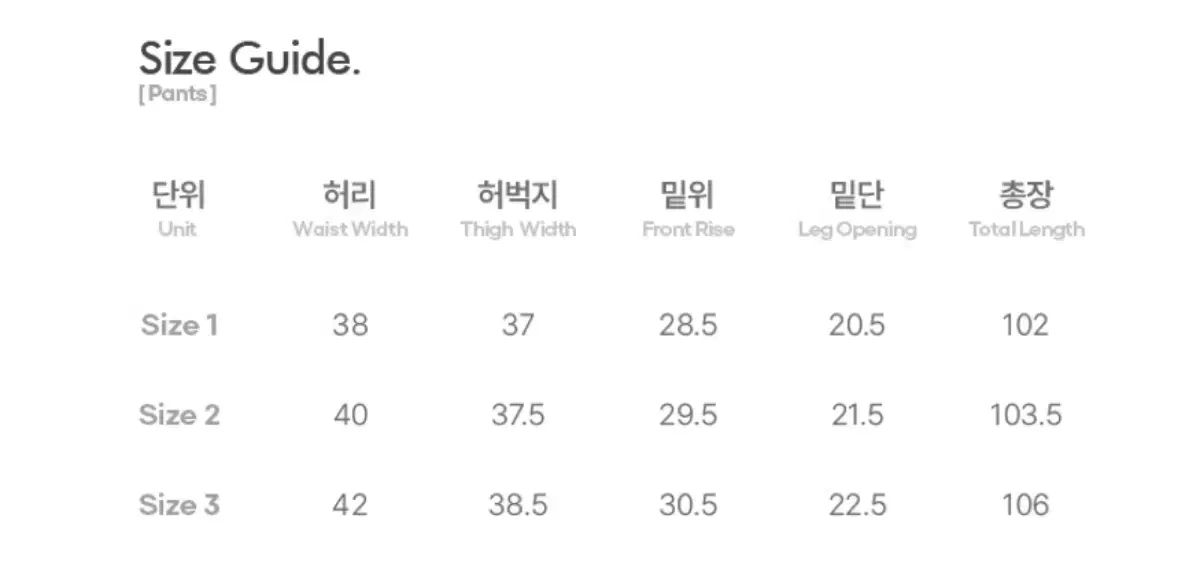This screenshot has height=566, width=1200.
Task: Click Size 2 front rise value 29.5
Action: click(688, 415)
